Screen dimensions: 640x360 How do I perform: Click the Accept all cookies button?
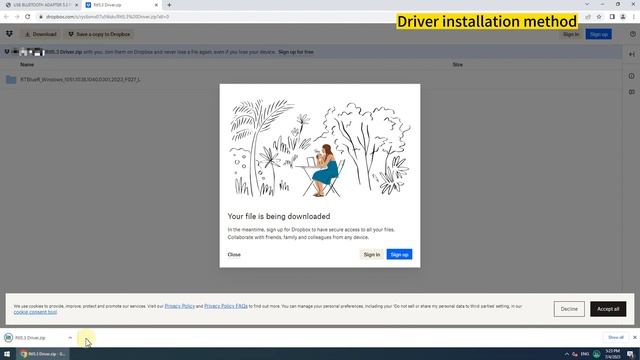[x=608, y=309]
